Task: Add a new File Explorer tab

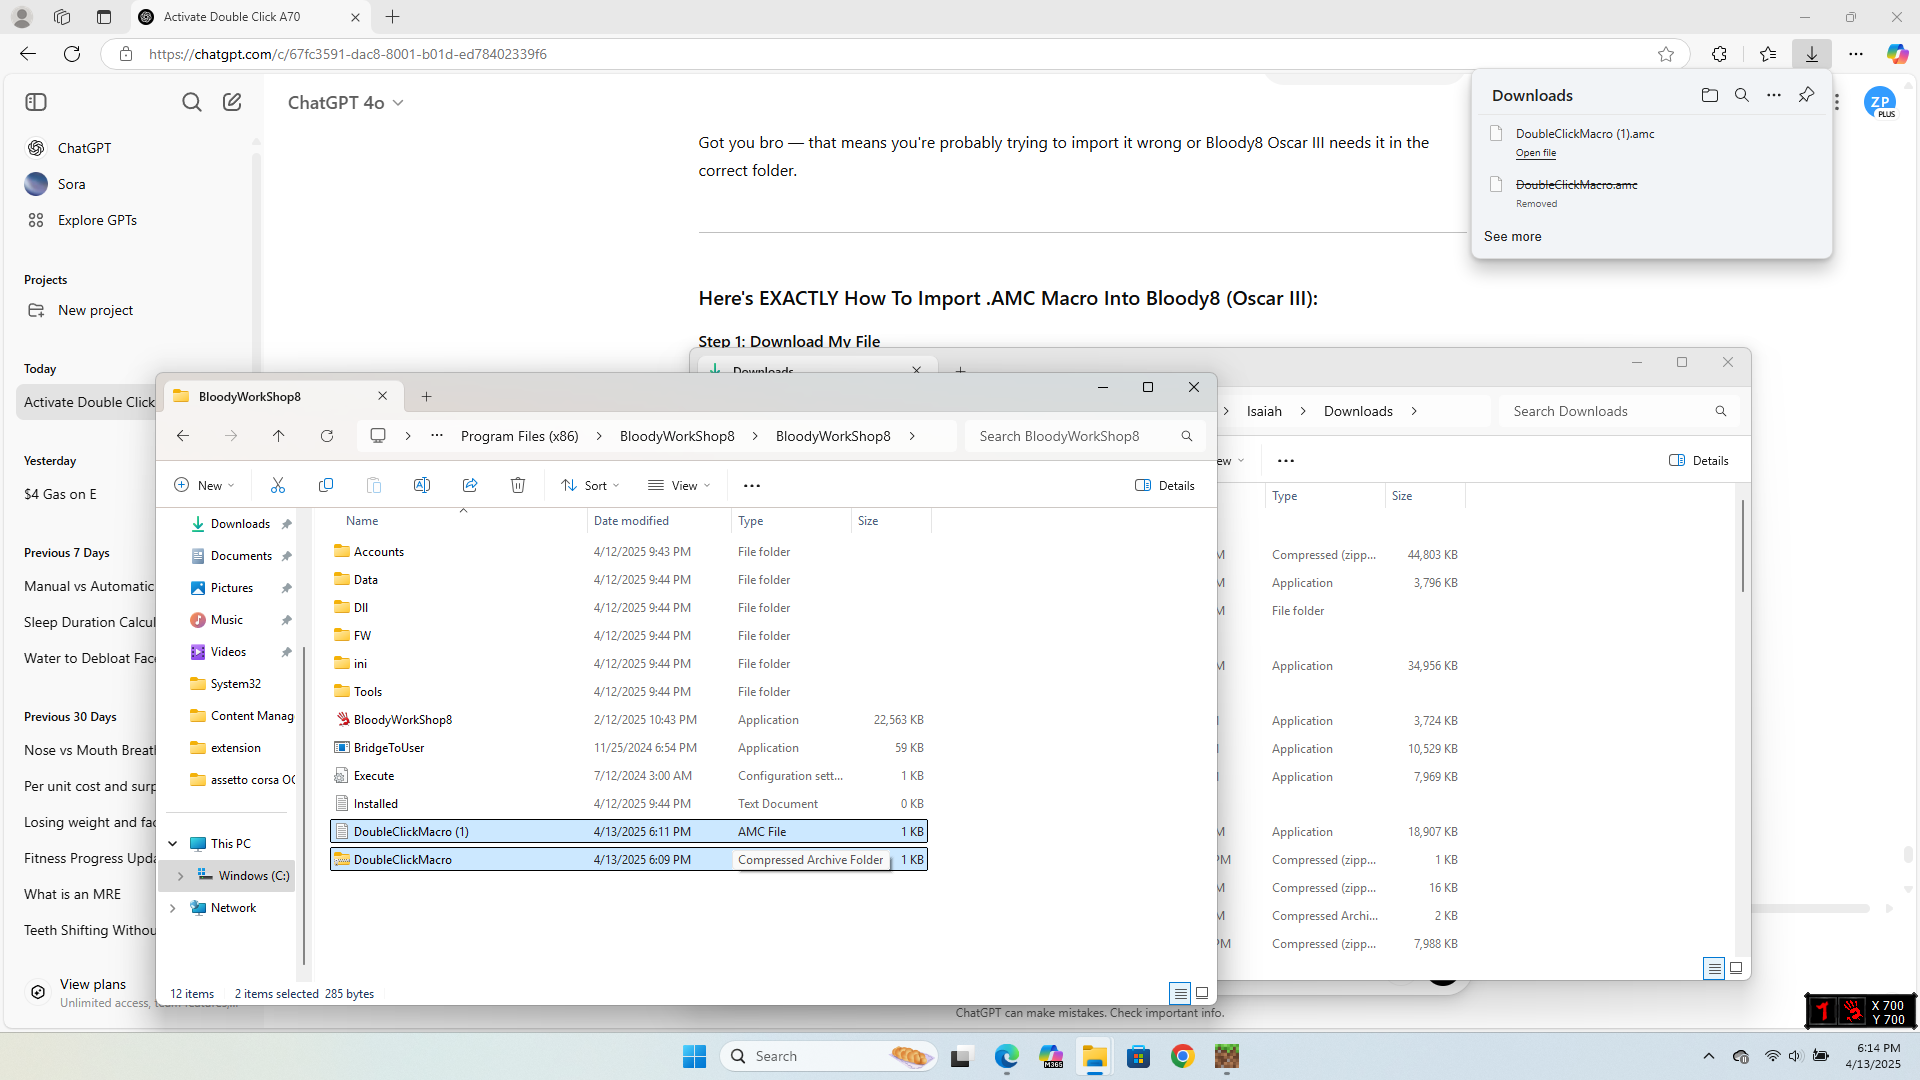Action: (x=427, y=397)
